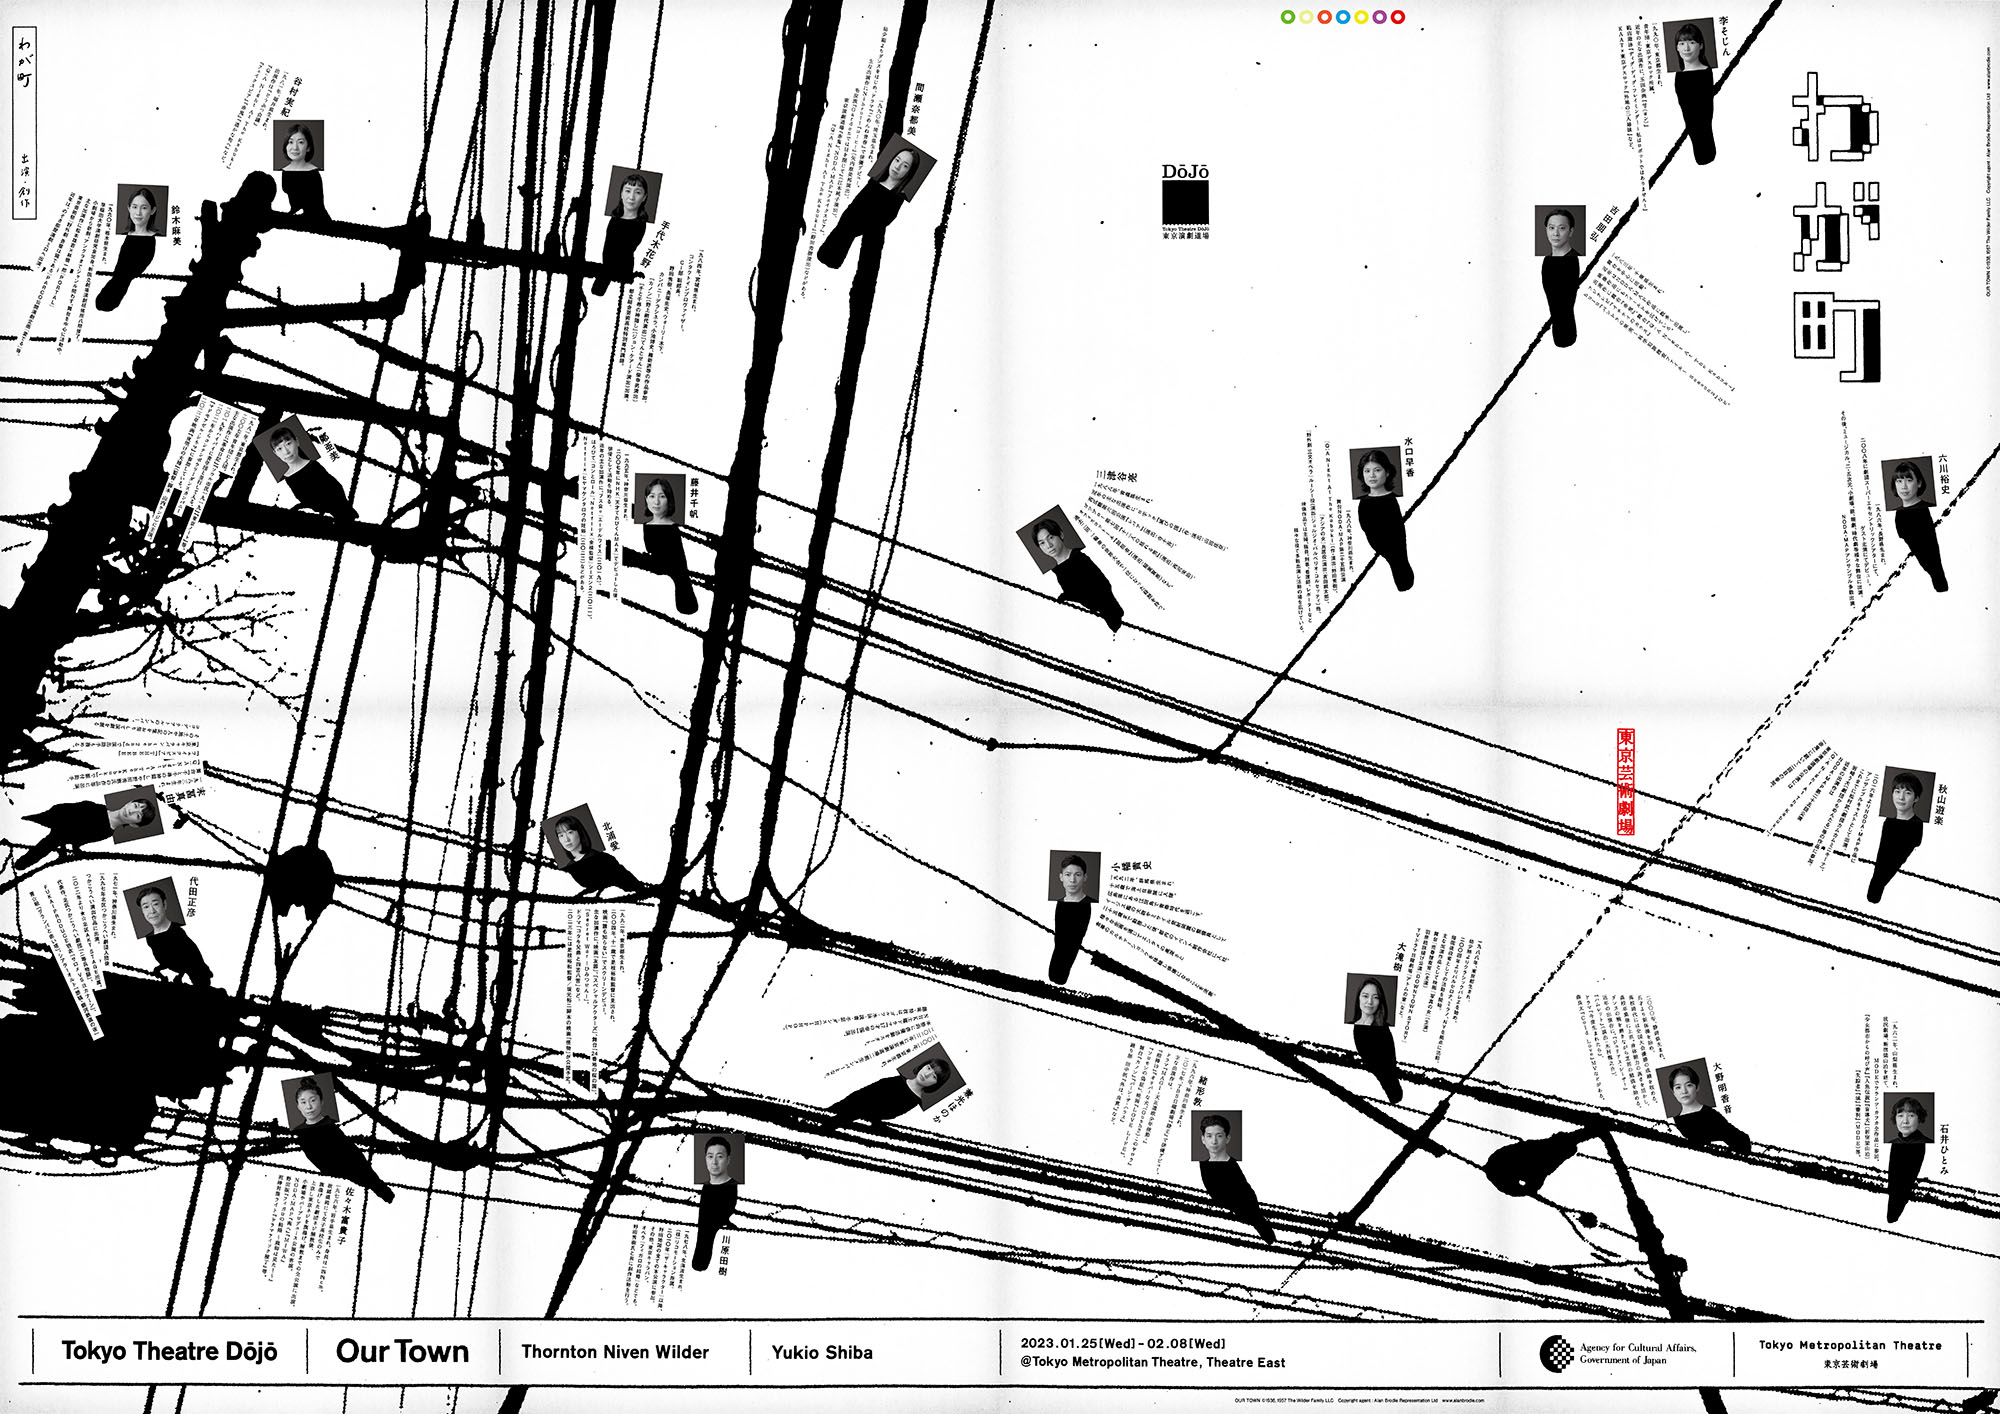Click the large わが町 pixel-style title
Viewport: 2000px width, 1414px height.
tap(1836, 227)
